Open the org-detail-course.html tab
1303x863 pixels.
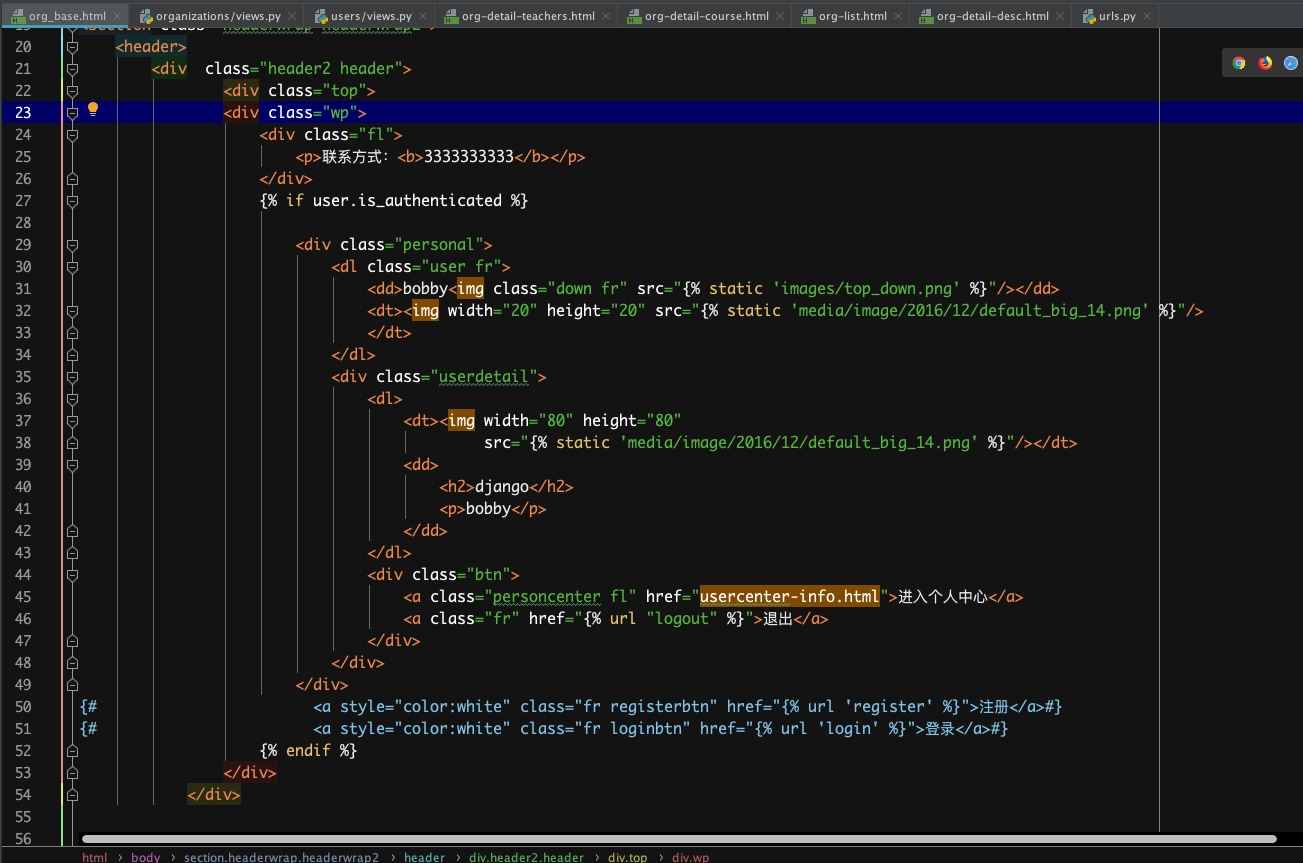[x=706, y=17]
